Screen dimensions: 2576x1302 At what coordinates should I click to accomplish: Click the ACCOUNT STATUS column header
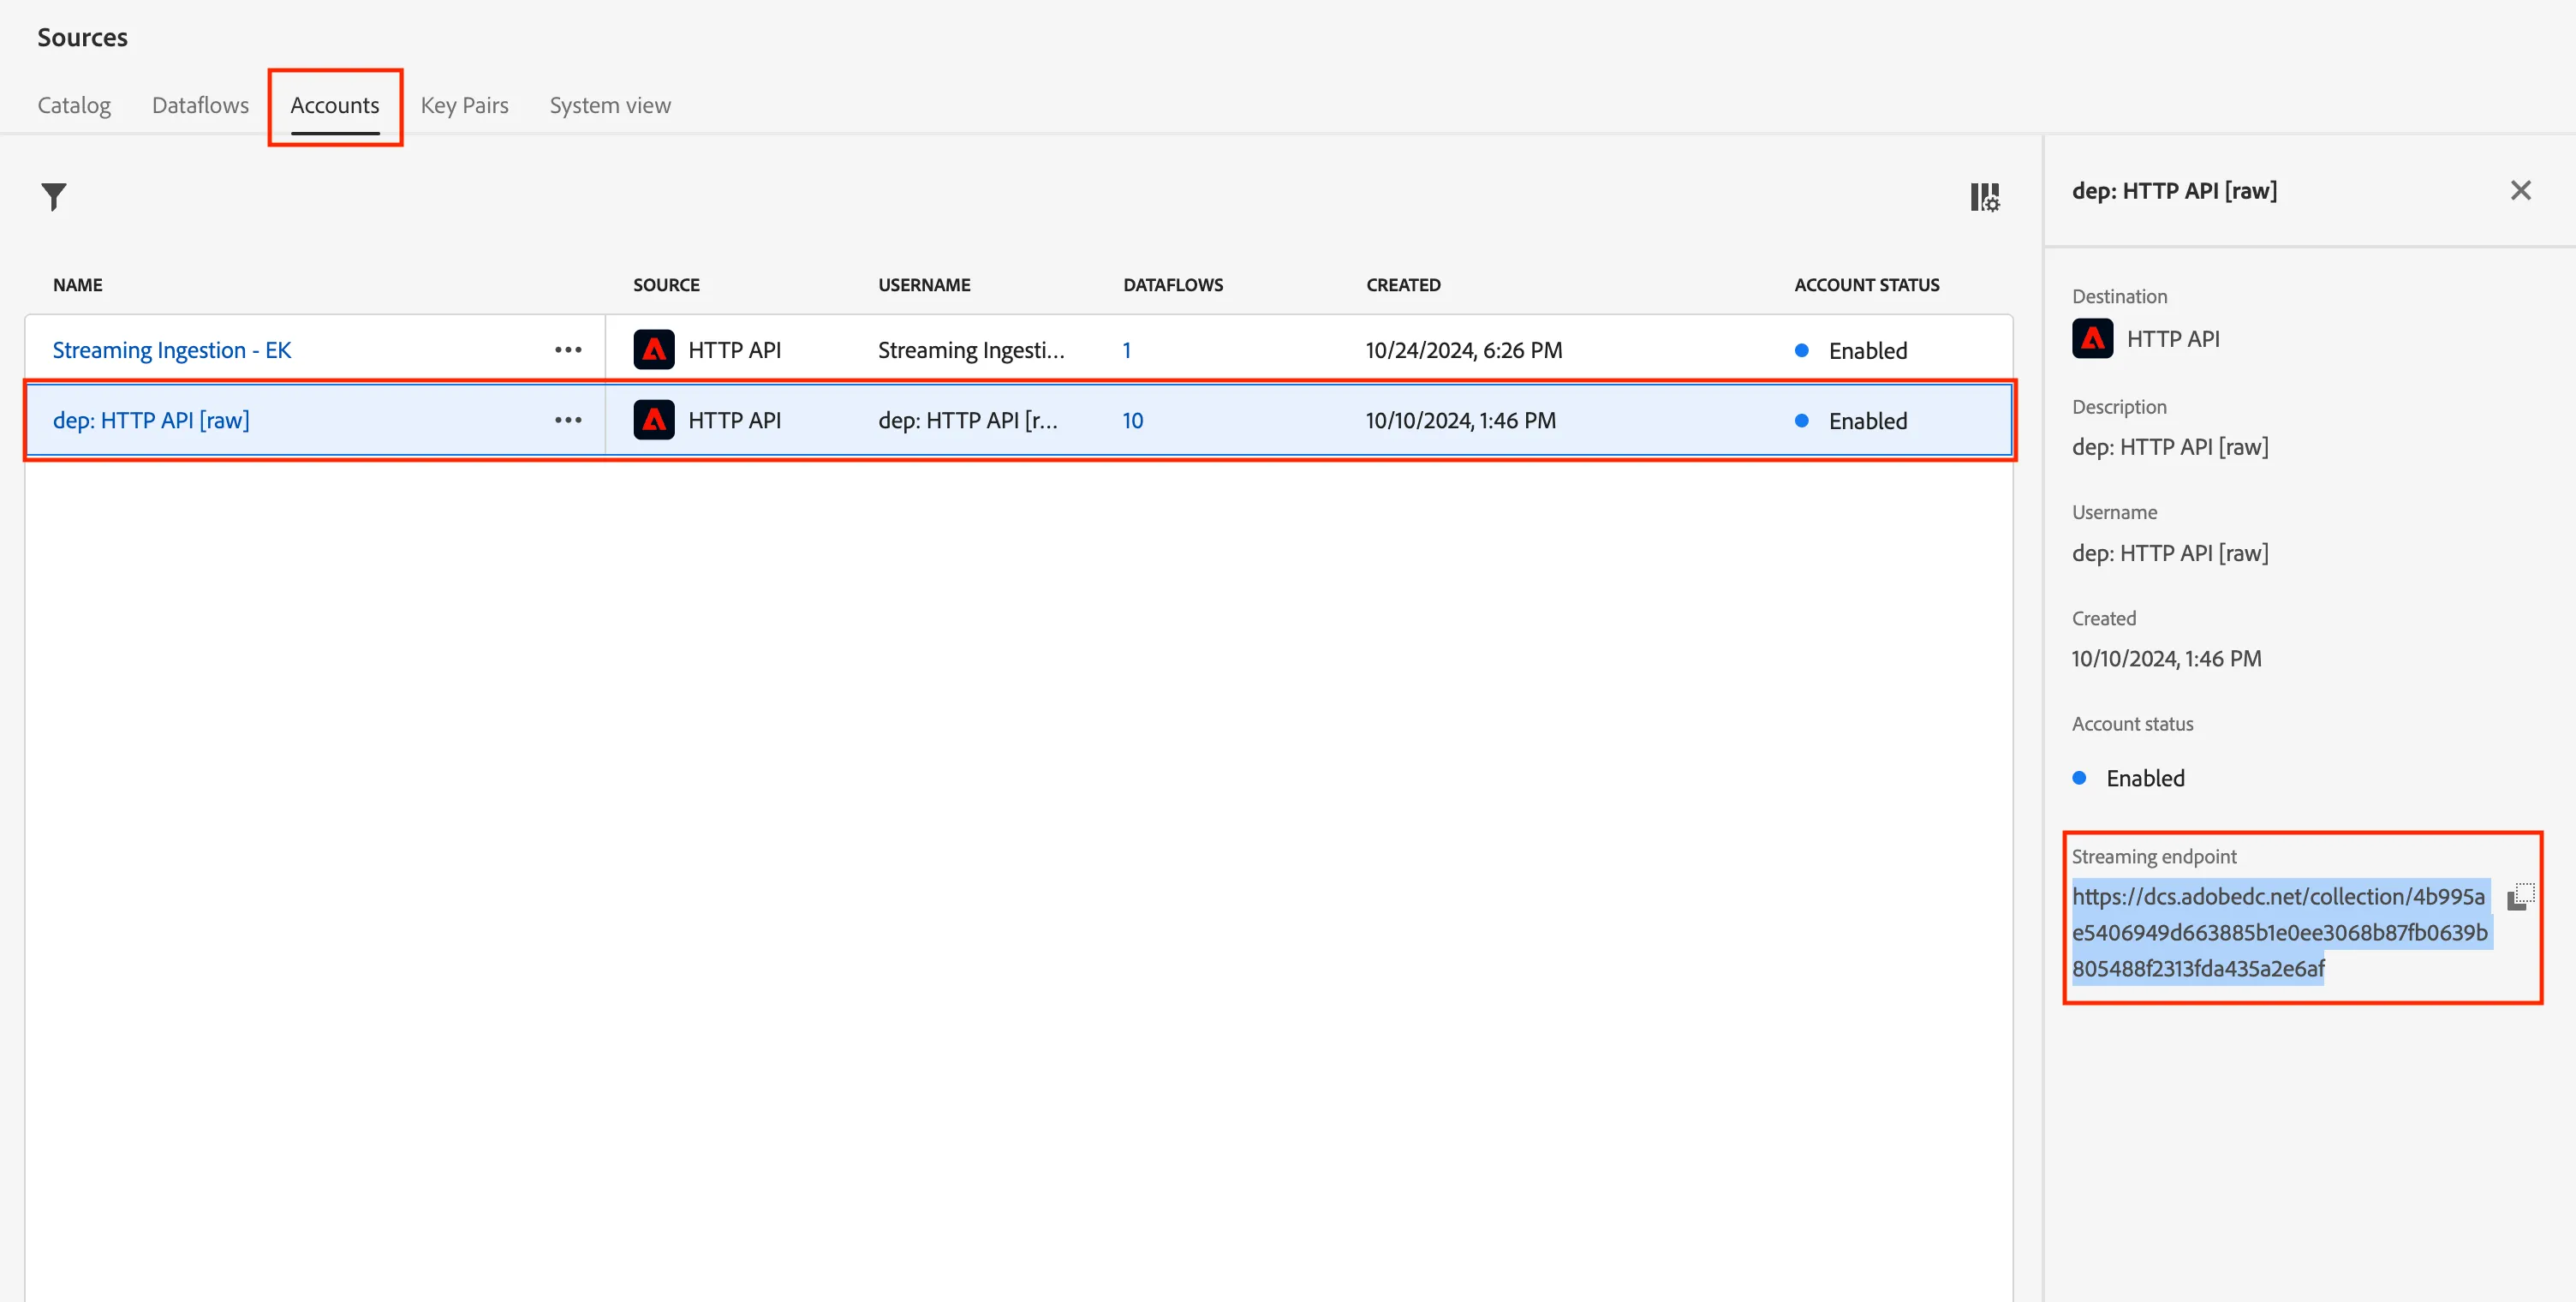(x=1866, y=285)
